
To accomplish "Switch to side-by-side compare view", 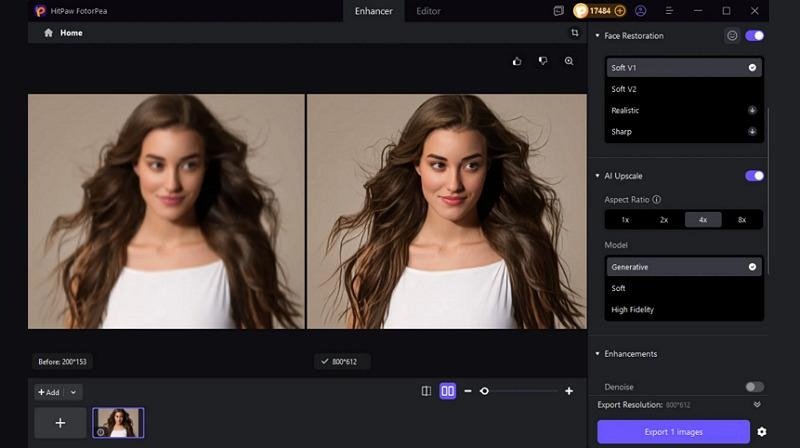I will point(447,391).
